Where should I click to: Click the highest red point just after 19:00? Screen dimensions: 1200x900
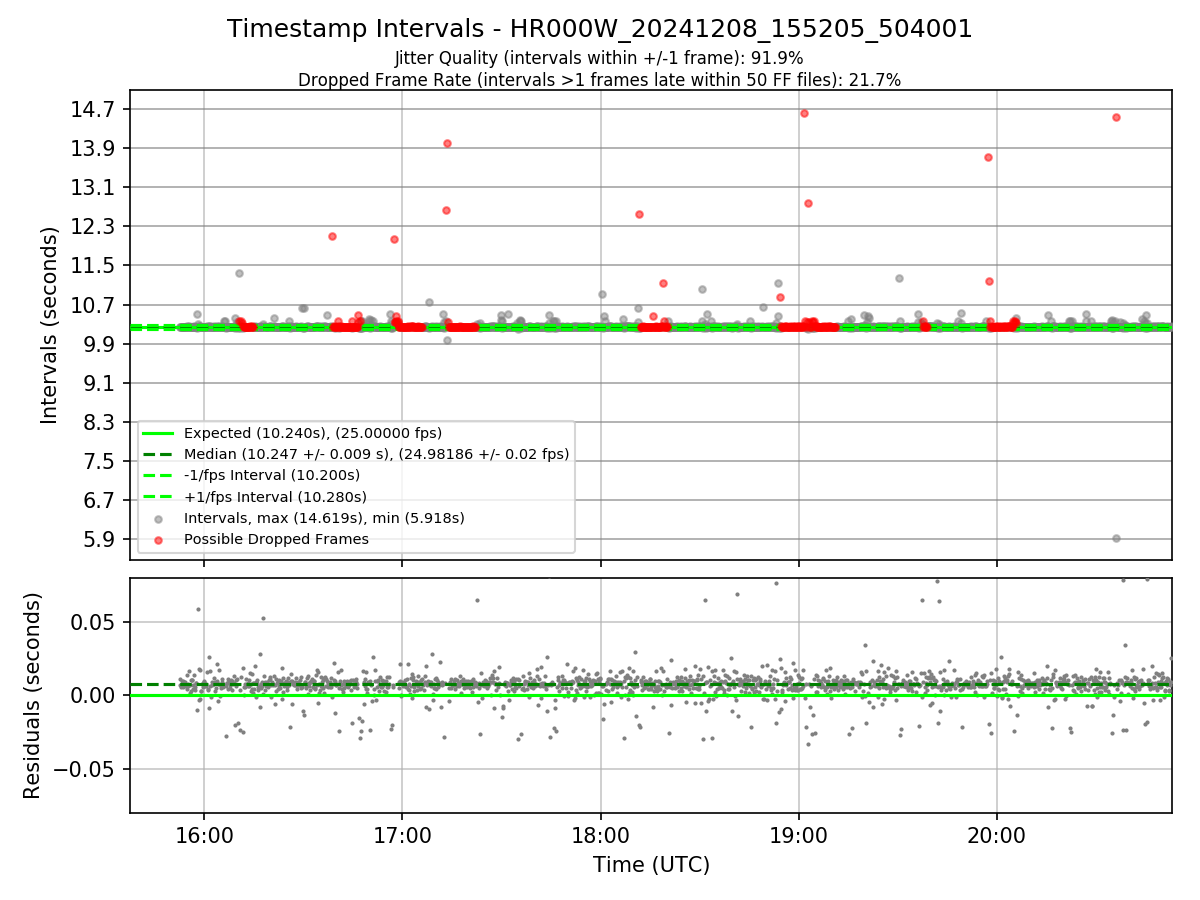coord(804,113)
